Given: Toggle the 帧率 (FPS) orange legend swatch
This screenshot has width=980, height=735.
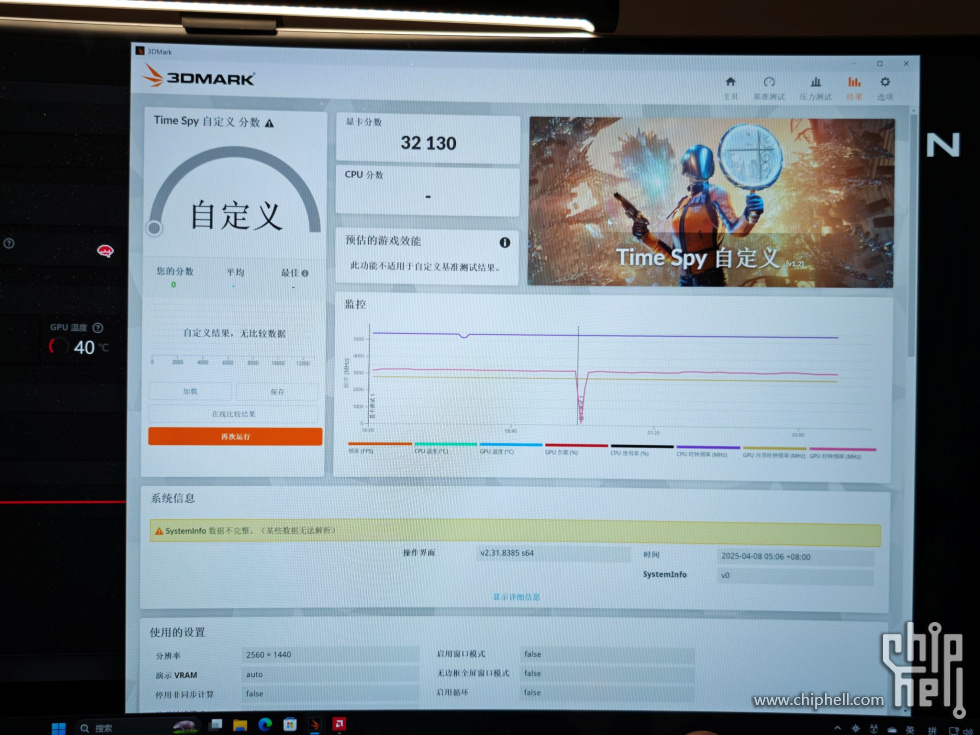Looking at the screenshot, I should (x=379, y=444).
